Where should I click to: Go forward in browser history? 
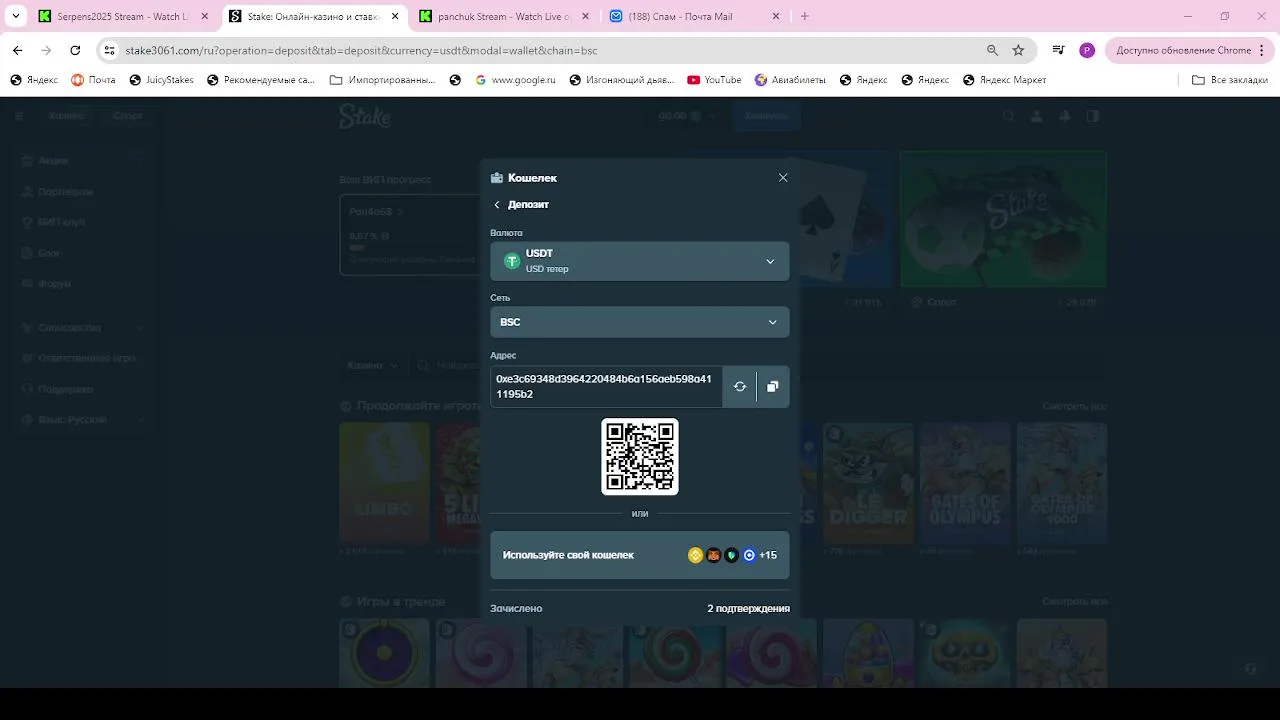click(x=46, y=50)
